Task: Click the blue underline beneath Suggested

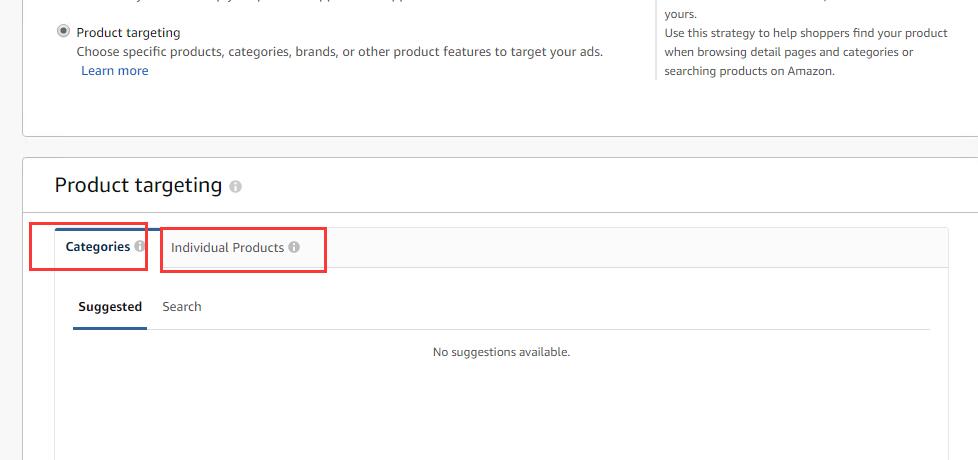Action: tap(110, 327)
